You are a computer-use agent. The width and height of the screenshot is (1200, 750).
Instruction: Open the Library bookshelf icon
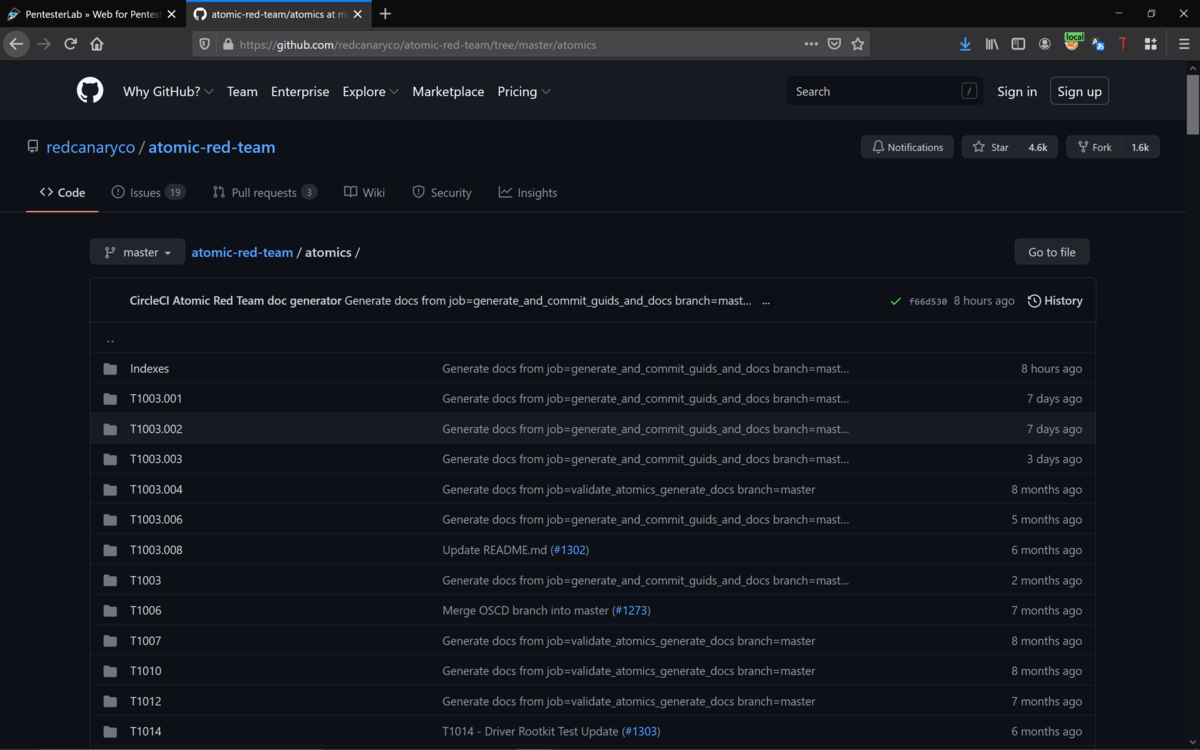(x=992, y=44)
